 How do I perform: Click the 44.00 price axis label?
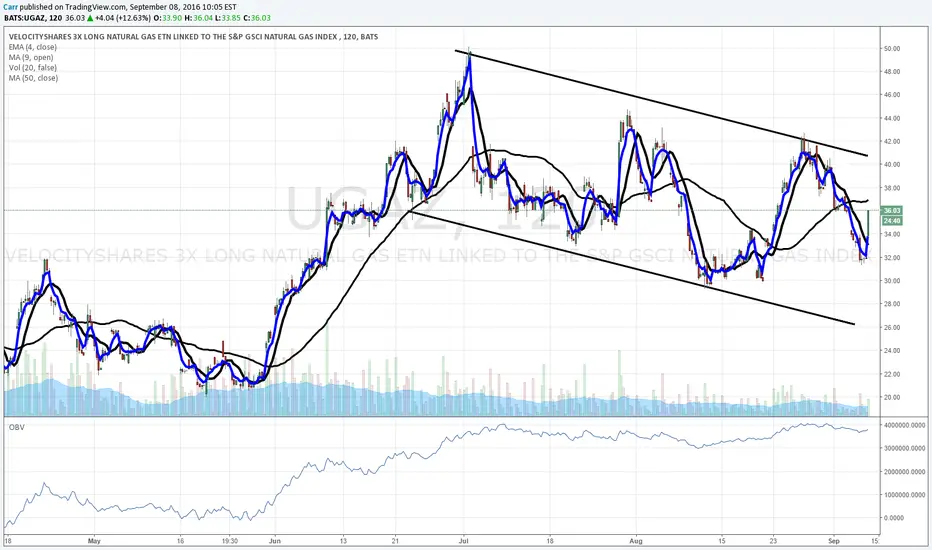click(892, 118)
